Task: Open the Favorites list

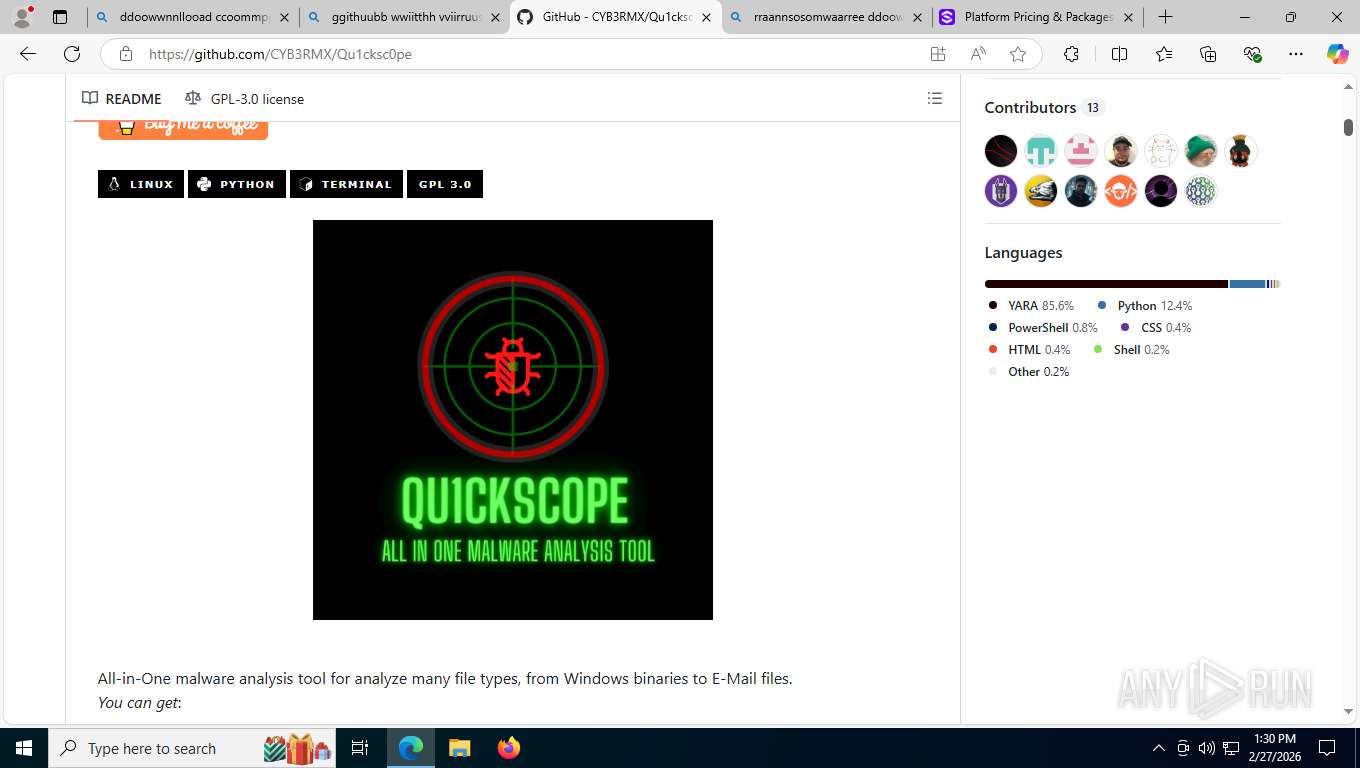Action: [x=1164, y=54]
